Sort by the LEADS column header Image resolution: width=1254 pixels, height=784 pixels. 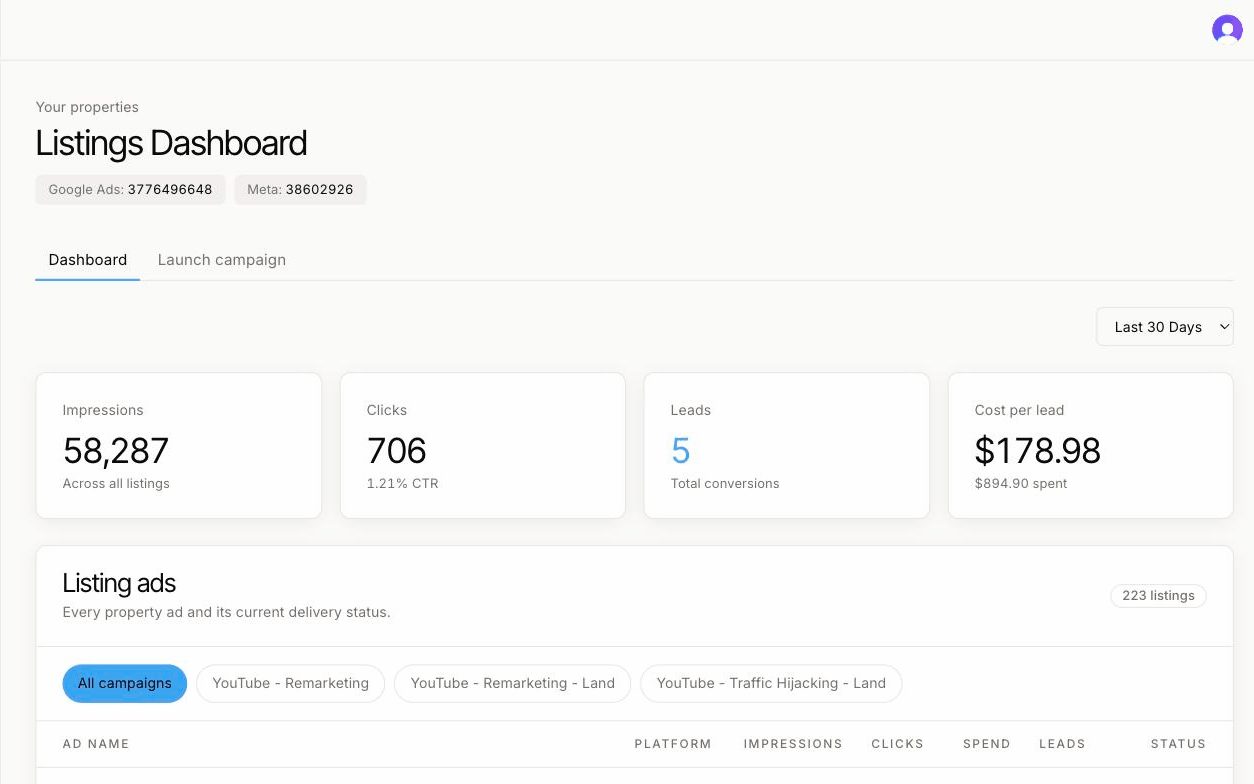tap(1062, 744)
